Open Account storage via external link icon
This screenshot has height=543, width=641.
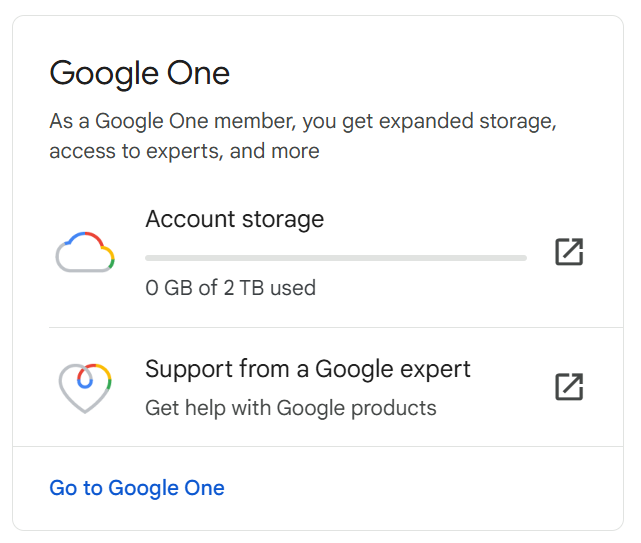tap(569, 252)
